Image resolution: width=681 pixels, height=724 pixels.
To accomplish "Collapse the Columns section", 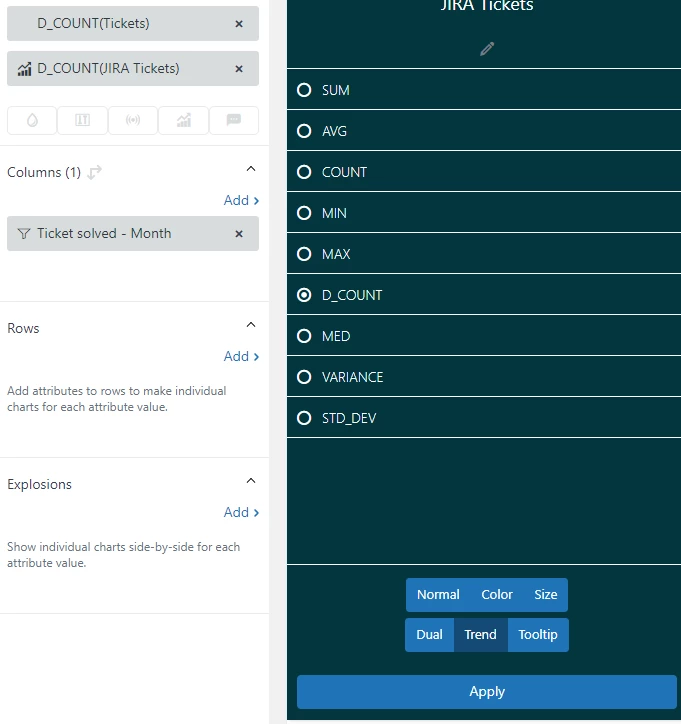I will pos(251,169).
